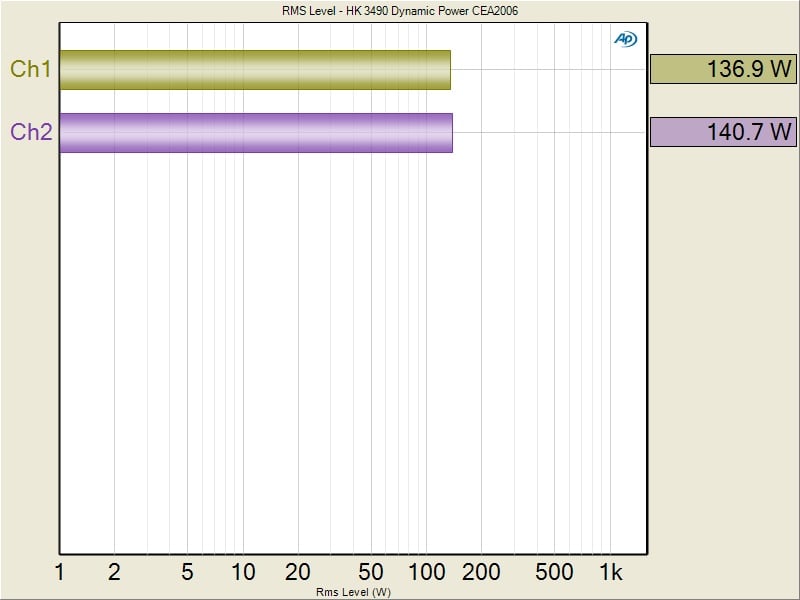Click the '2' tick label on the axis

[x=114, y=572]
